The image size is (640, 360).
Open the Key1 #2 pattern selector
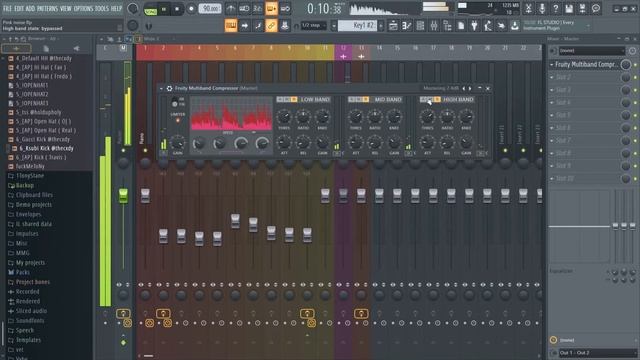tap(358, 26)
